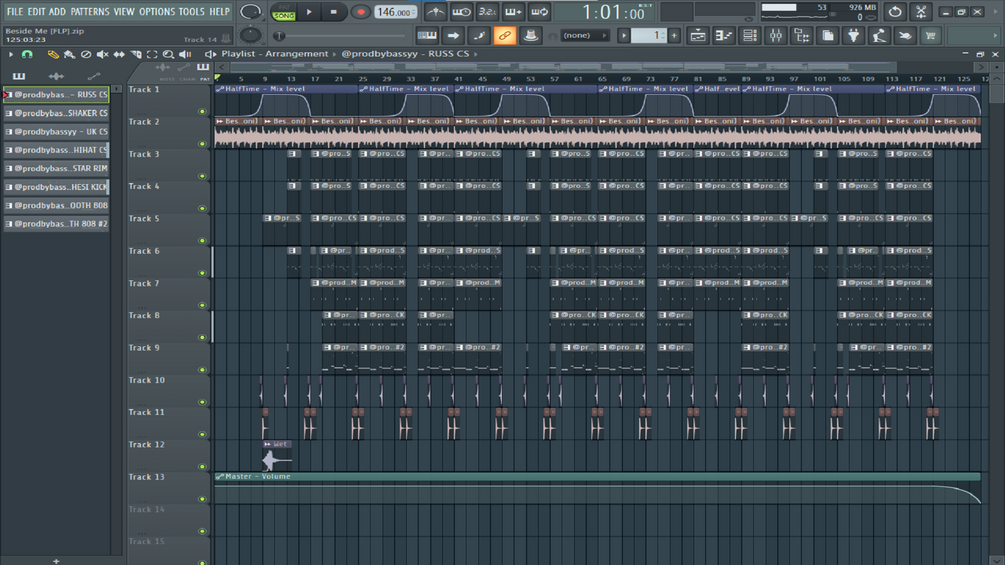Open the content library shopping cart
The width and height of the screenshot is (1005, 565).
[x=931, y=35]
